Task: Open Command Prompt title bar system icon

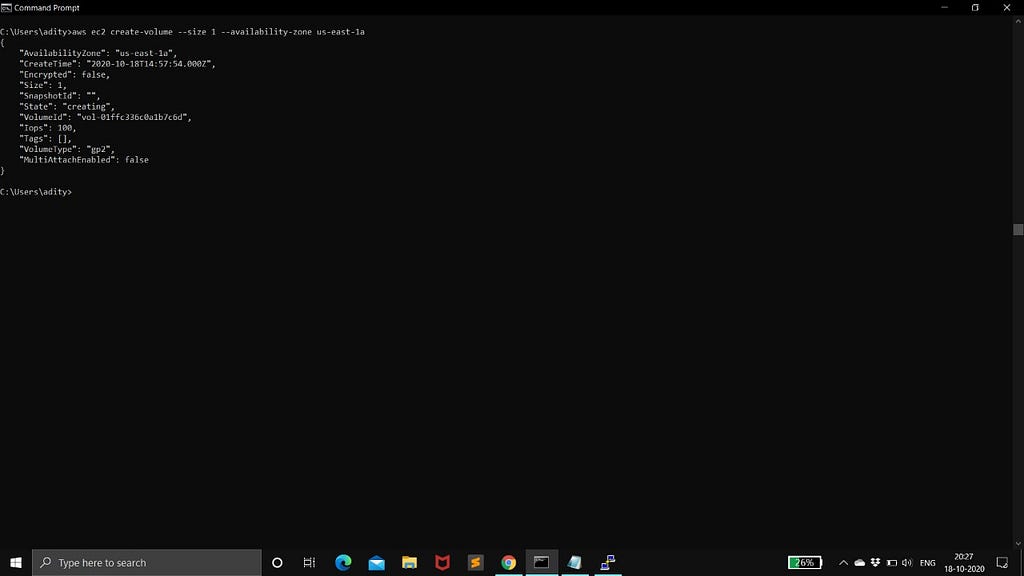Action: pyautogui.click(x=7, y=8)
